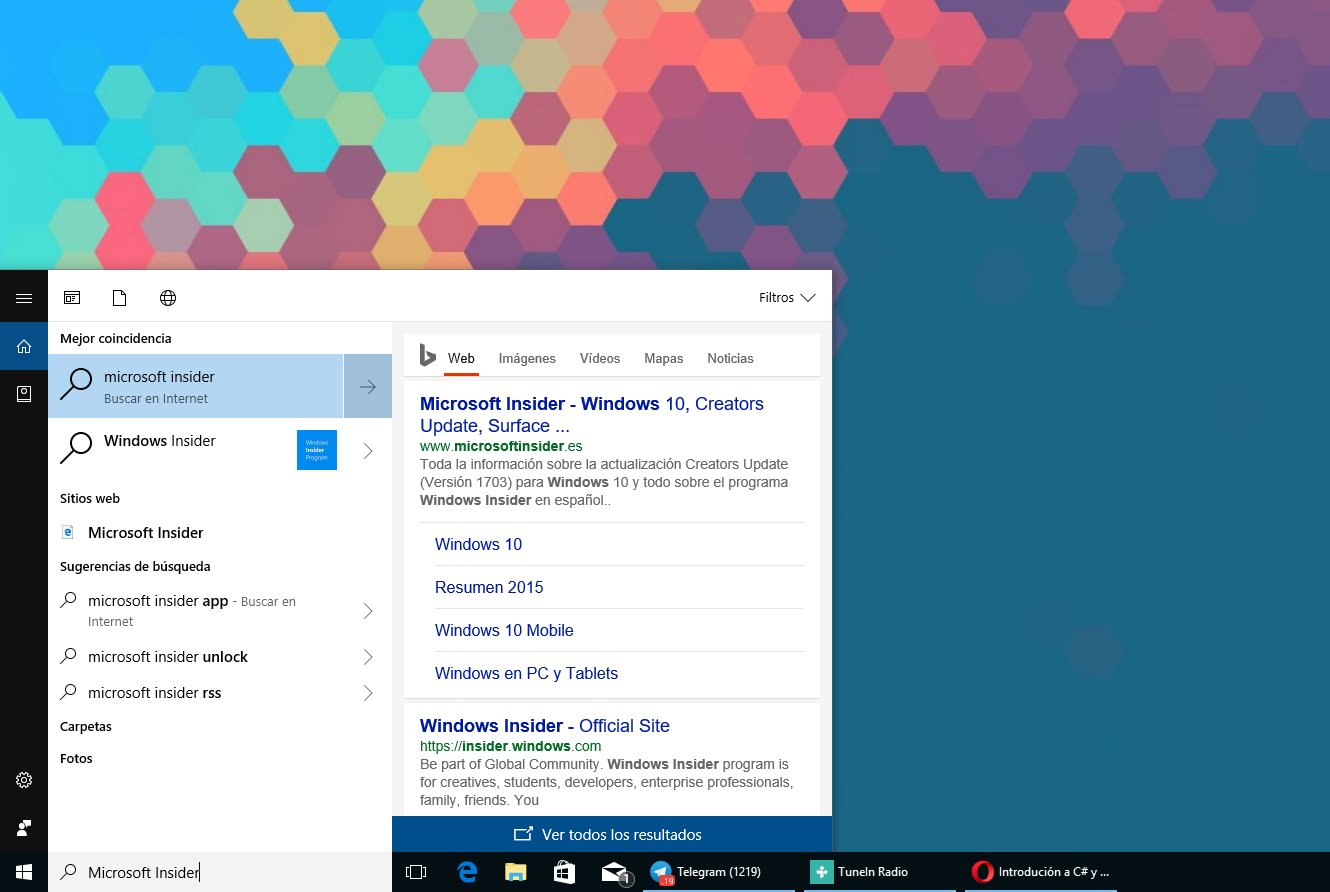Open File Explorer from taskbar
Viewport: 1330px width, 892px height.
click(x=515, y=872)
